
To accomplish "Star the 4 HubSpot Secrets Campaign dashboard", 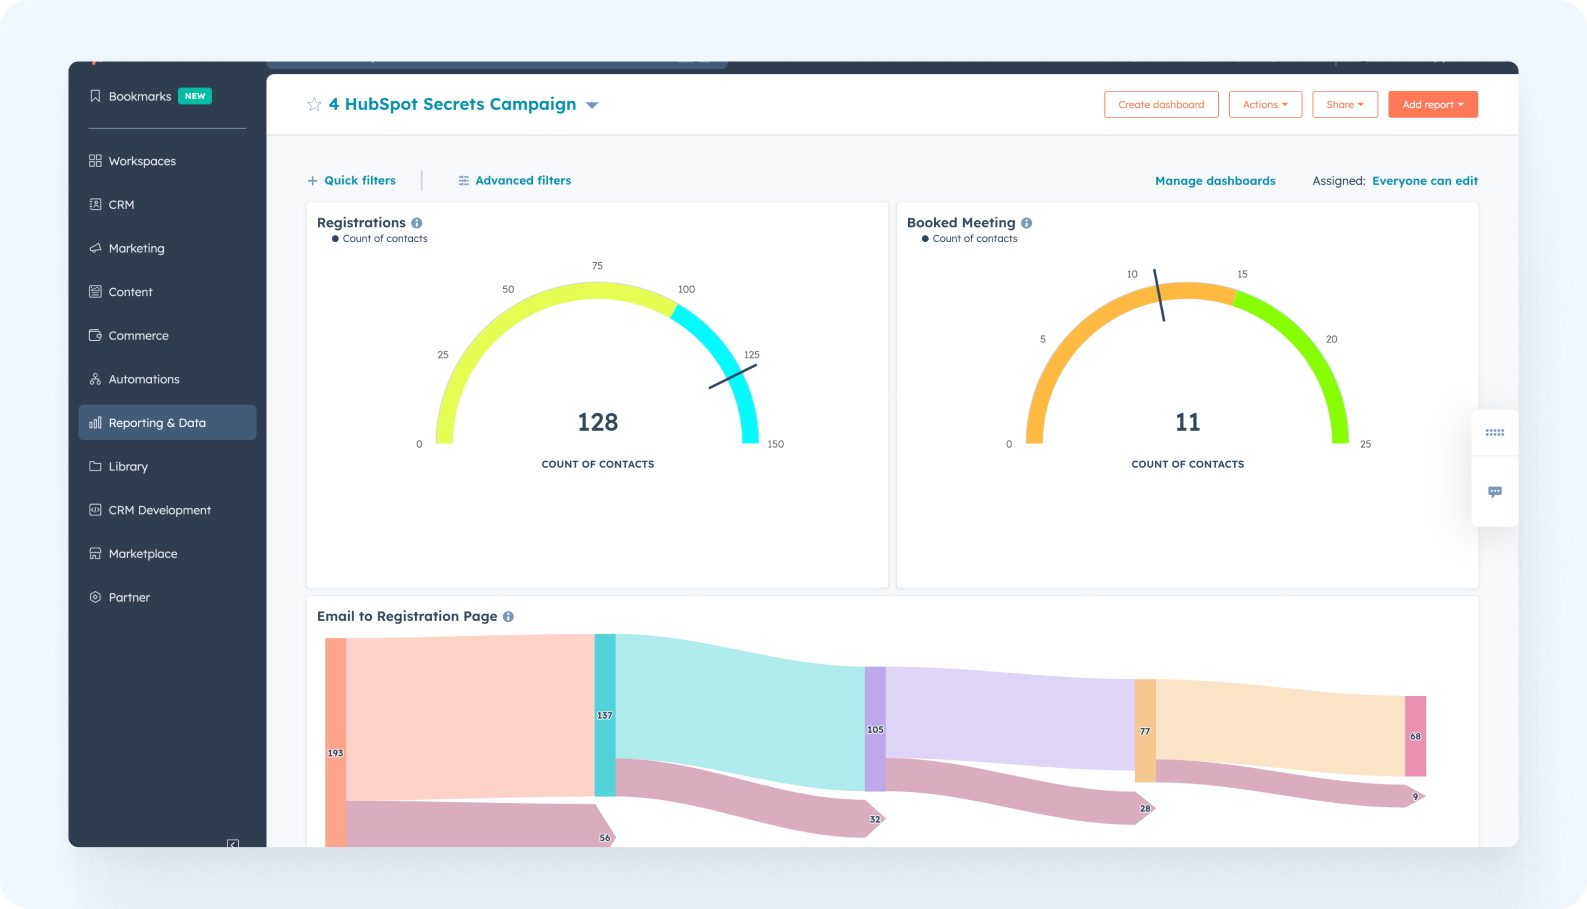I will 314,104.
